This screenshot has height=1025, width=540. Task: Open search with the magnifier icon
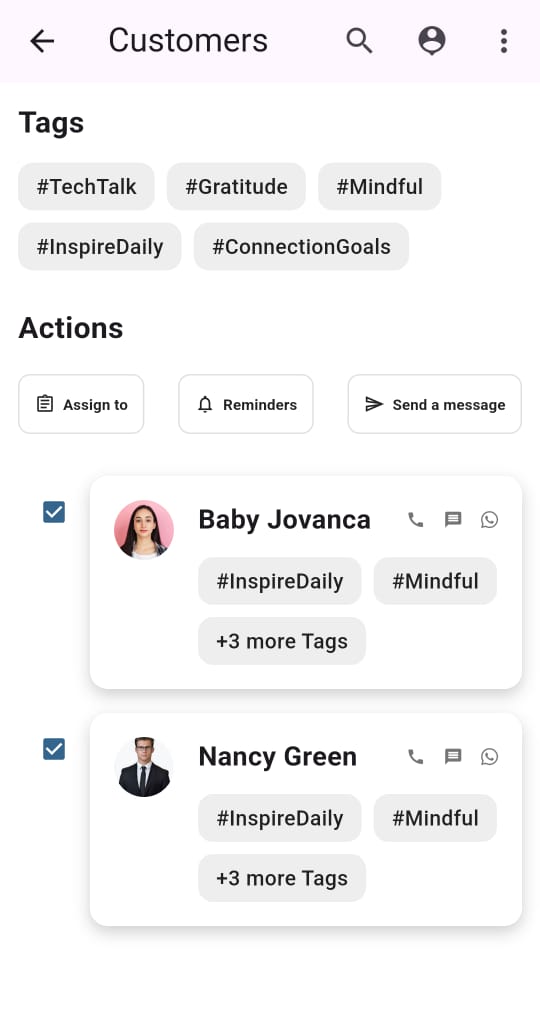click(x=359, y=41)
